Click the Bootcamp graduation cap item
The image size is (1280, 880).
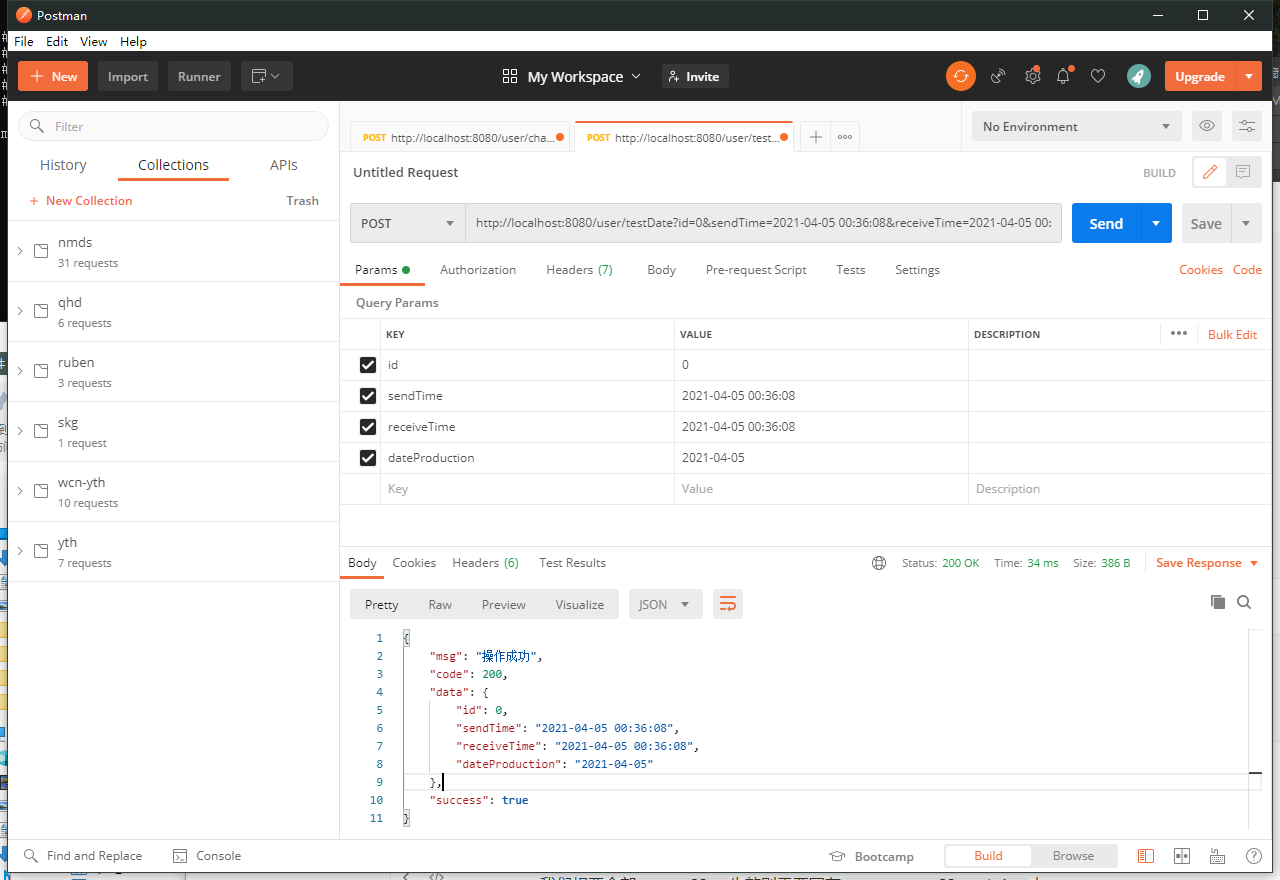coord(871,856)
